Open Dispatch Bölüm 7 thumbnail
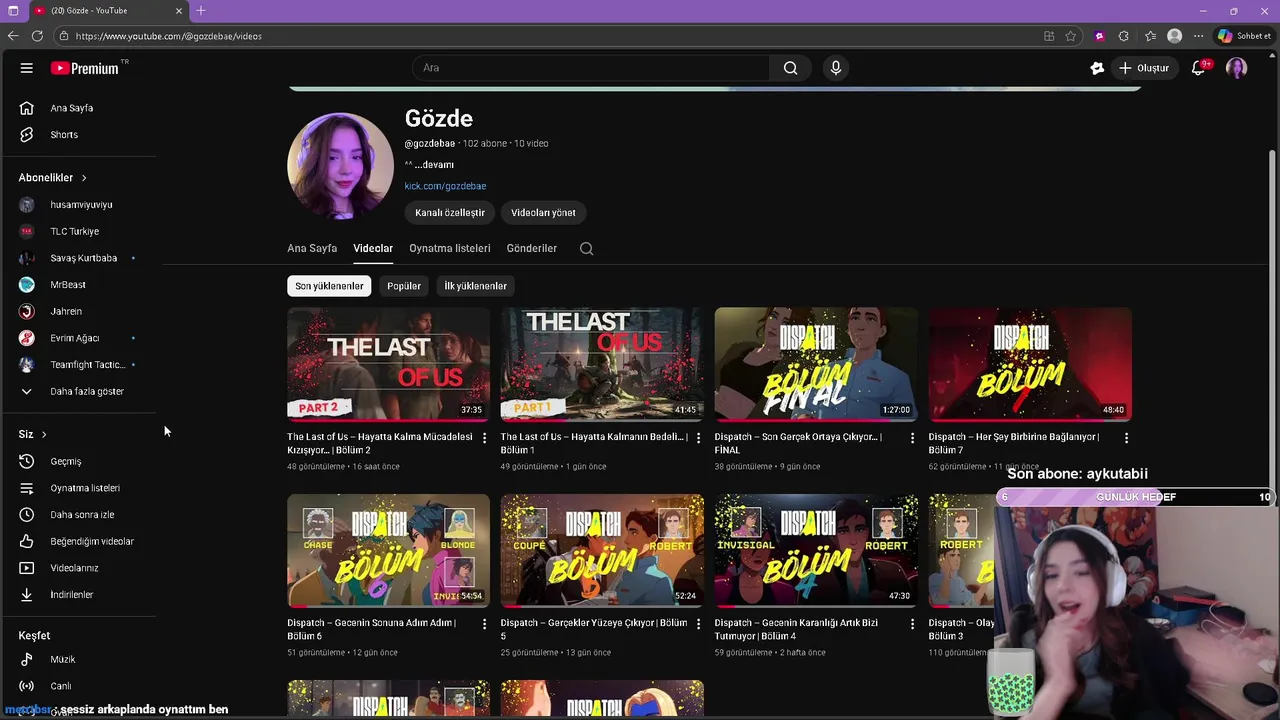 tap(1030, 364)
